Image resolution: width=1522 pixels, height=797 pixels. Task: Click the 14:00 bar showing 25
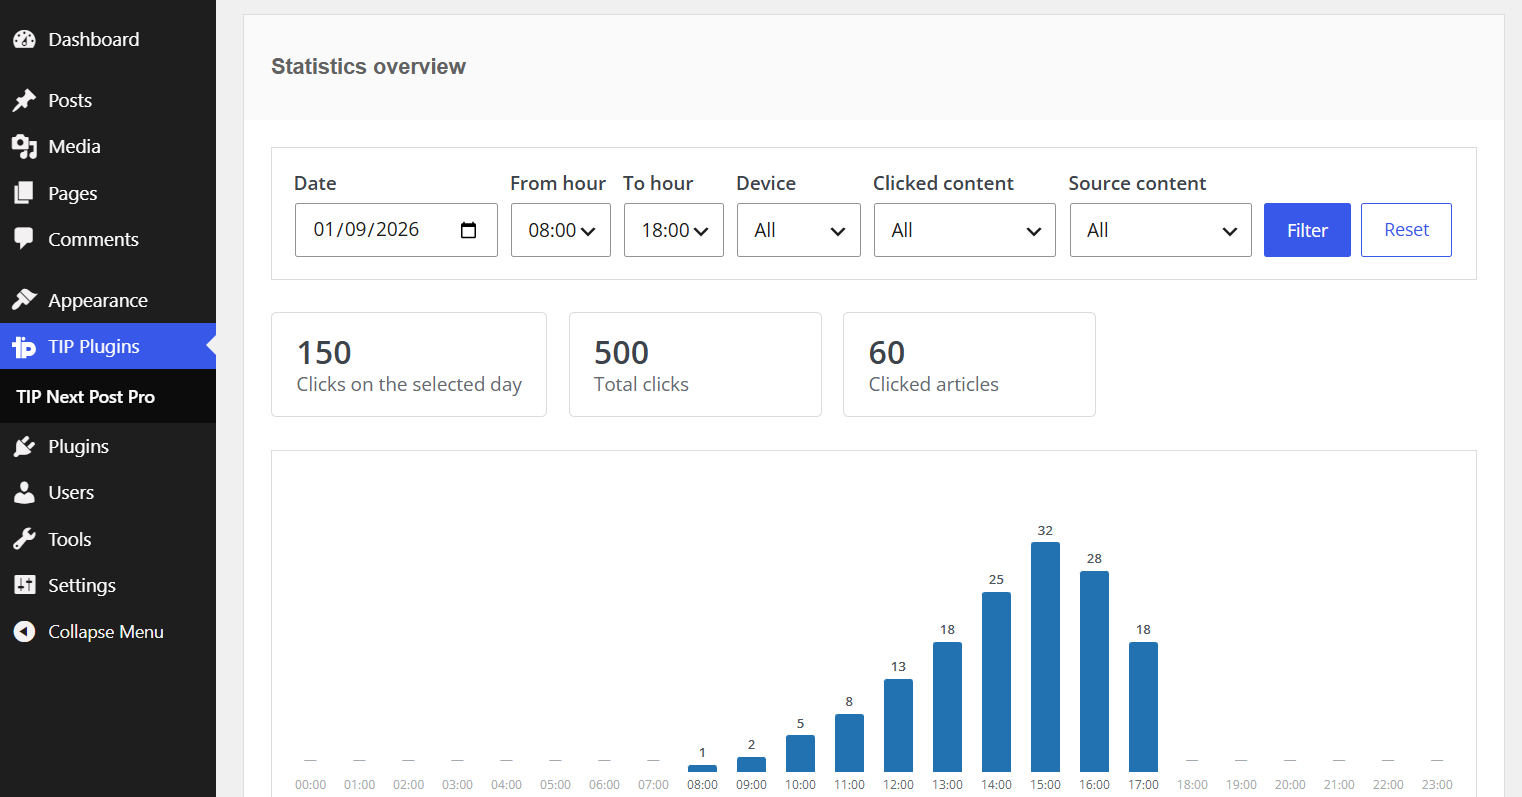996,682
